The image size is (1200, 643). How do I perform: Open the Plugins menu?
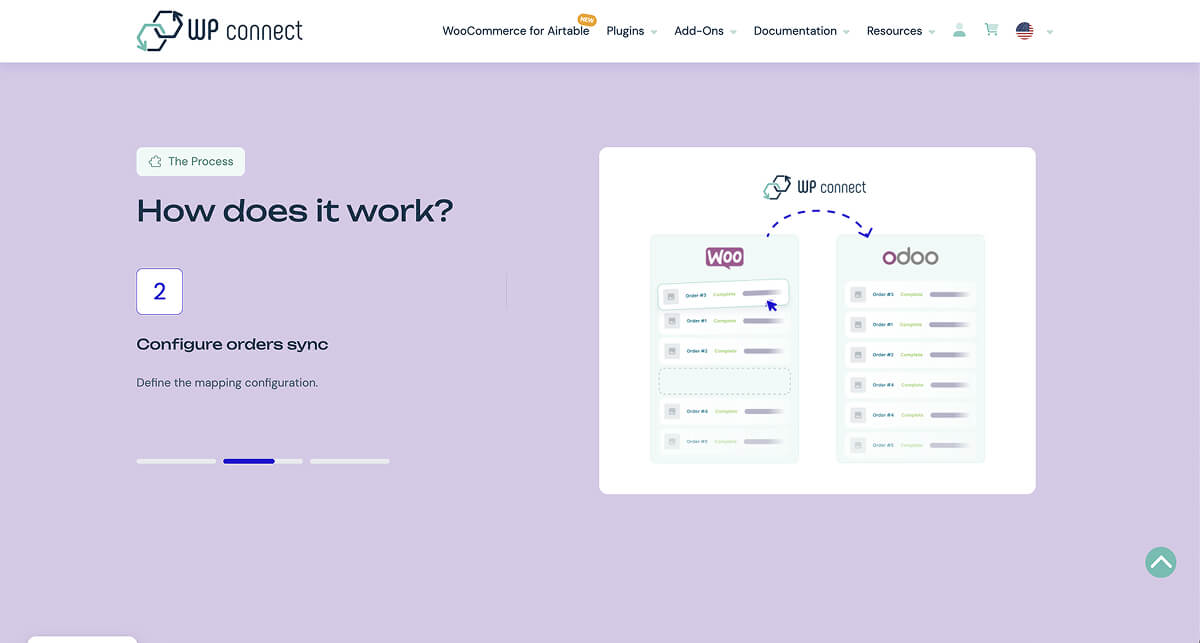click(625, 31)
